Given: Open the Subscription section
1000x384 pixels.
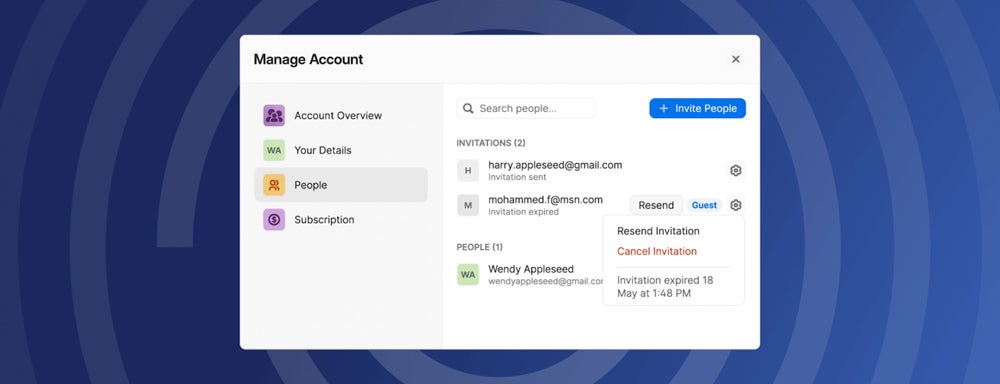Looking at the screenshot, I should click(x=341, y=219).
